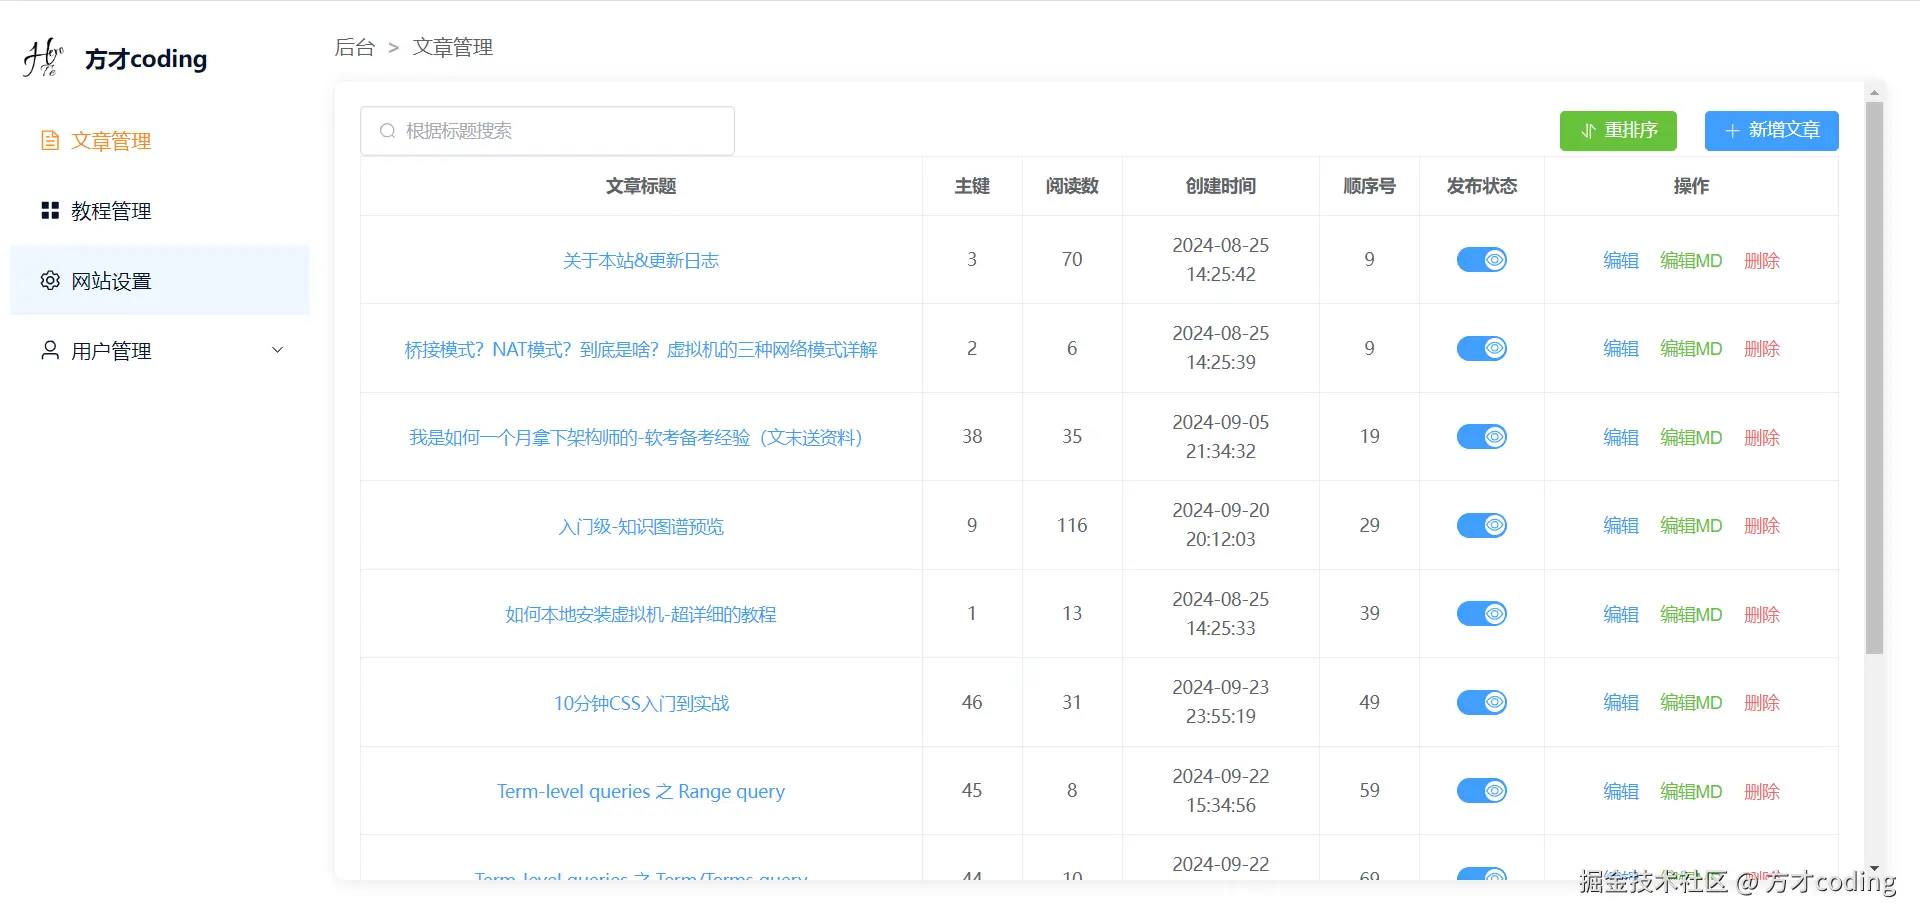Click 删除 for 如何本地安装虚拟机 article

point(1762,614)
